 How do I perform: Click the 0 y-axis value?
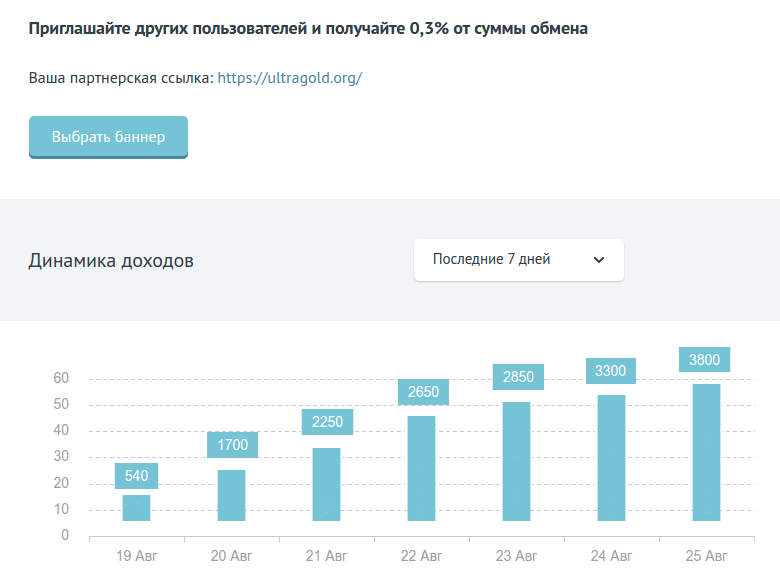[65, 535]
